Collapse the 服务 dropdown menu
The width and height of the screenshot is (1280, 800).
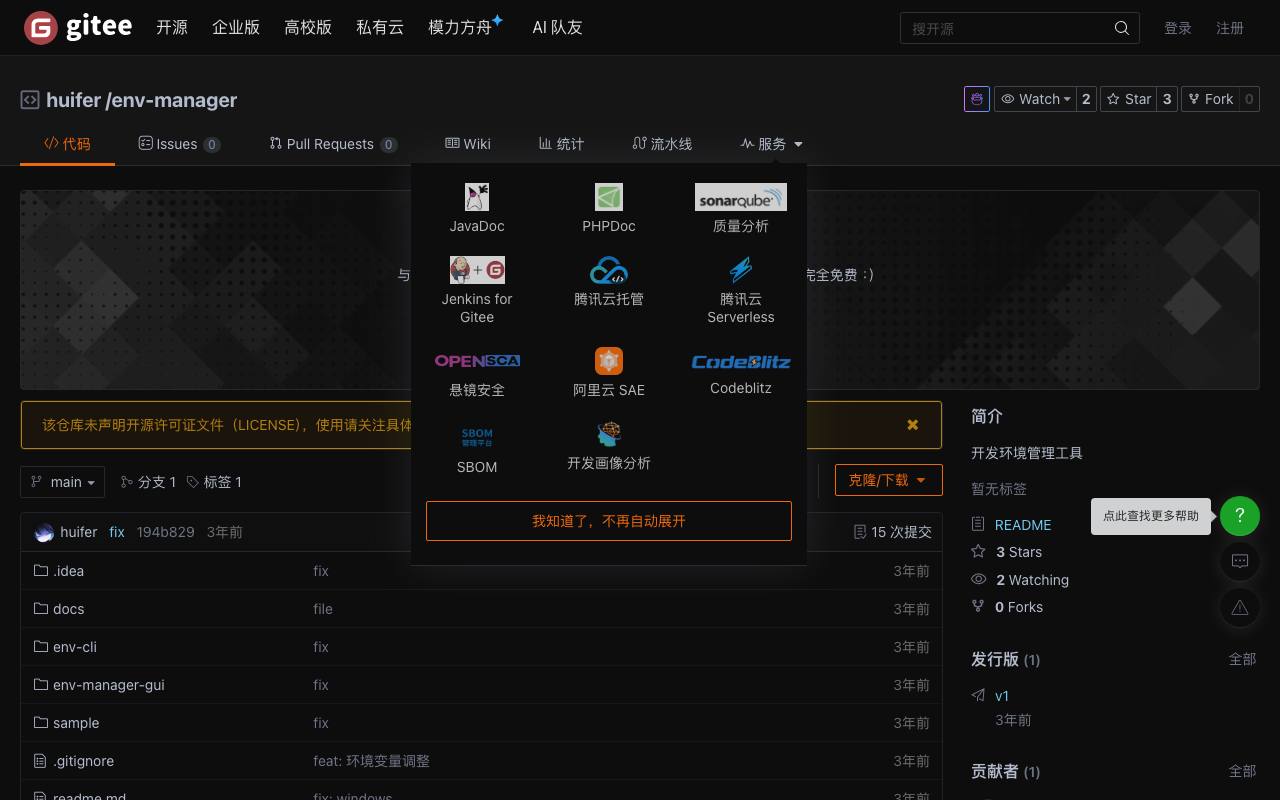(772, 144)
